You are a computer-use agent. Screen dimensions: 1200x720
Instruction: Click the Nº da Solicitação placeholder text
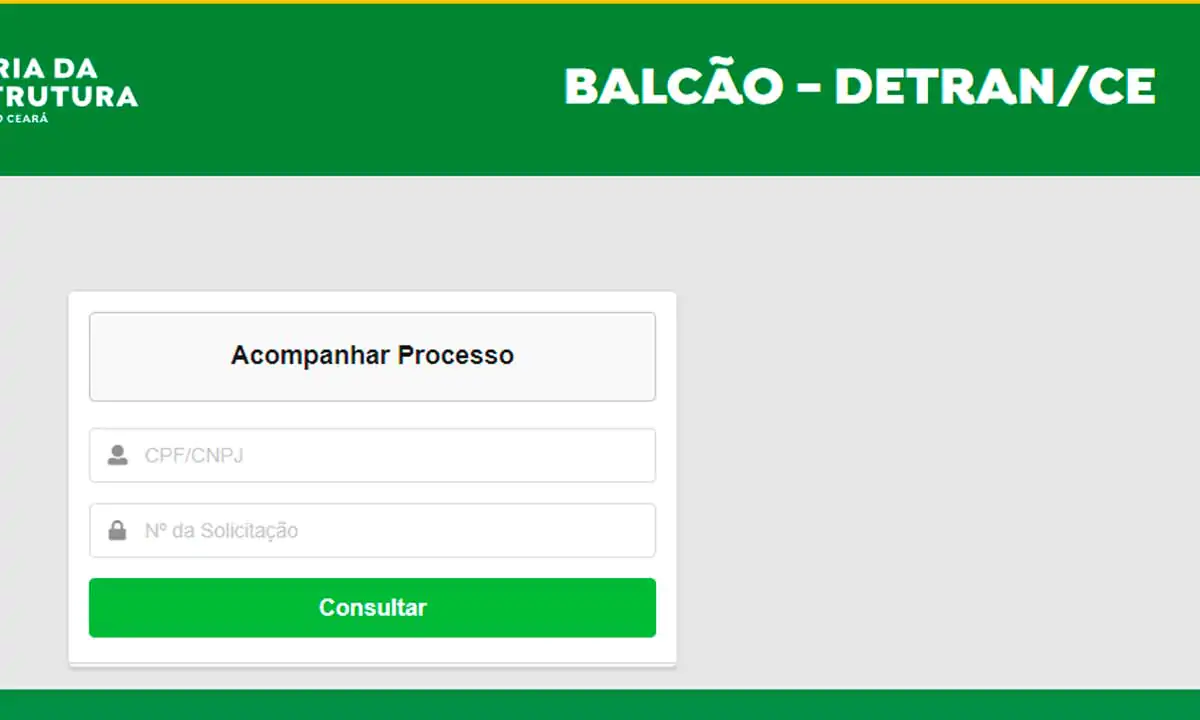pyautogui.click(x=221, y=530)
